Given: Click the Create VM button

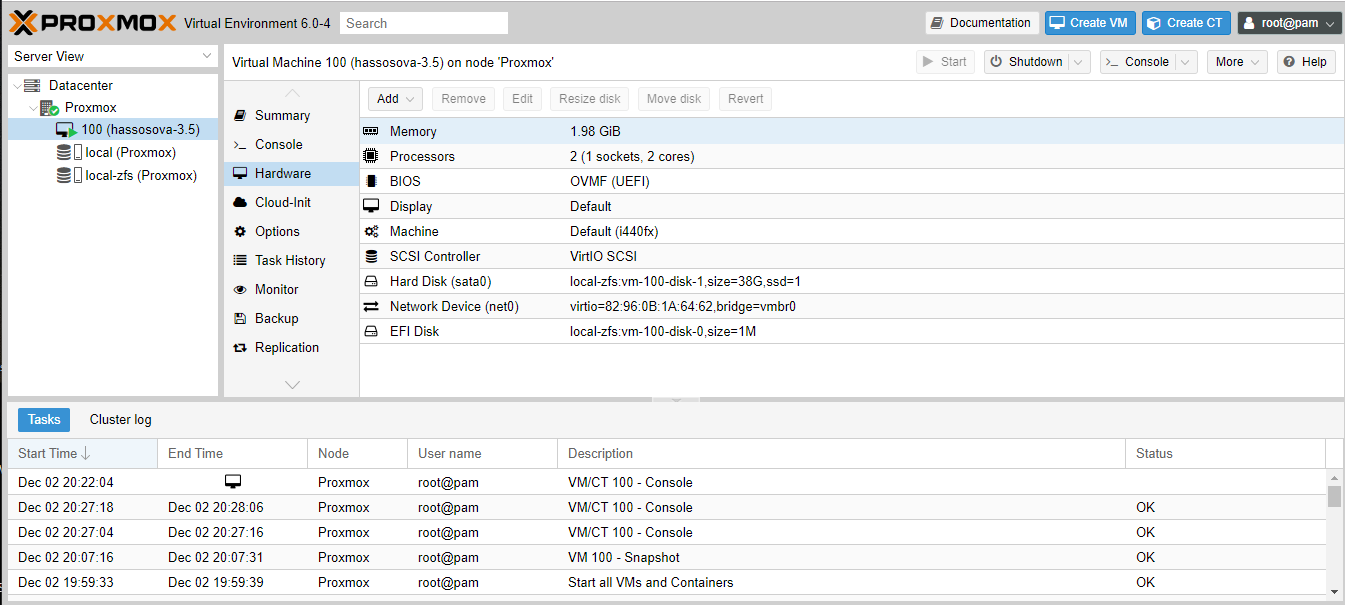Looking at the screenshot, I should (1090, 23).
